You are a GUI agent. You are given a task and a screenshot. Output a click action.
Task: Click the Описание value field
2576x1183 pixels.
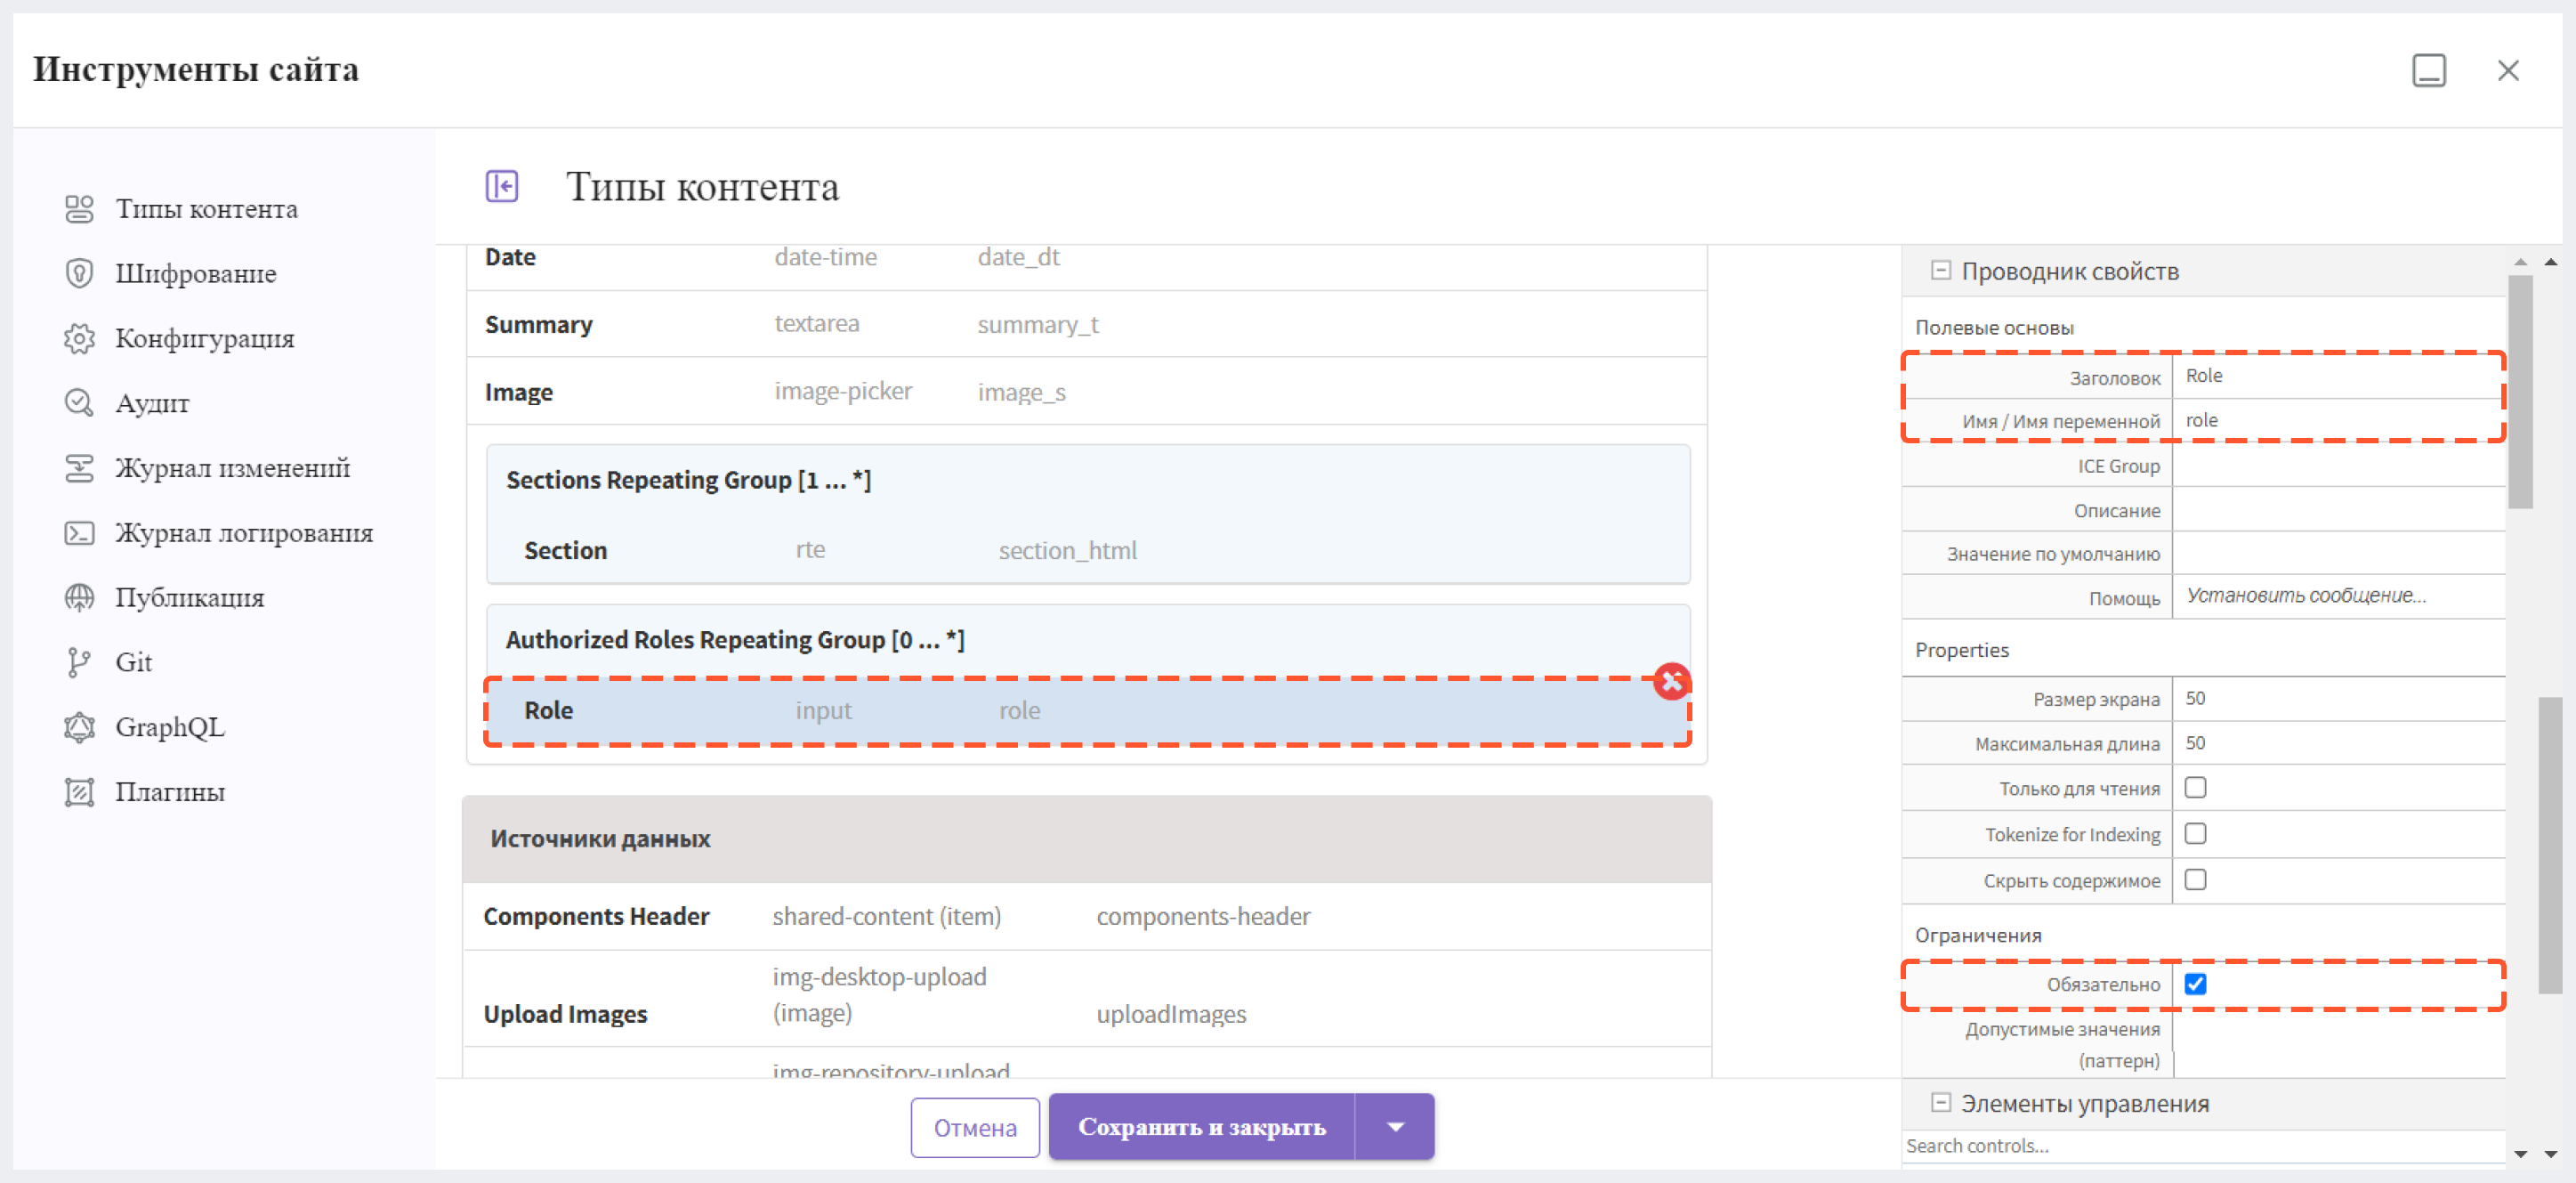2339,510
